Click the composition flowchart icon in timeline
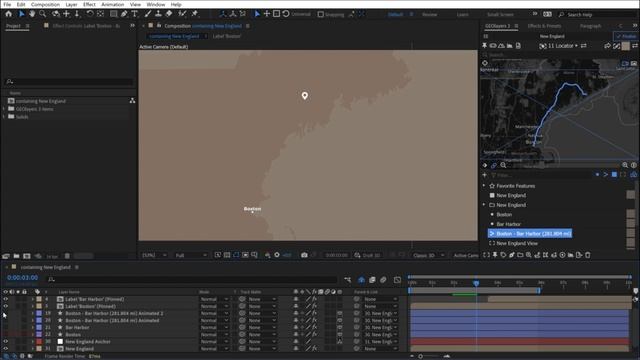The width and height of the screenshot is (640, 360). click(x=347, y=280)
